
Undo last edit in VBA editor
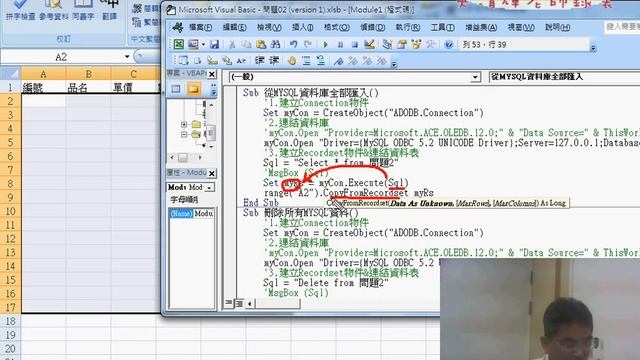click(x=293, y=44)
